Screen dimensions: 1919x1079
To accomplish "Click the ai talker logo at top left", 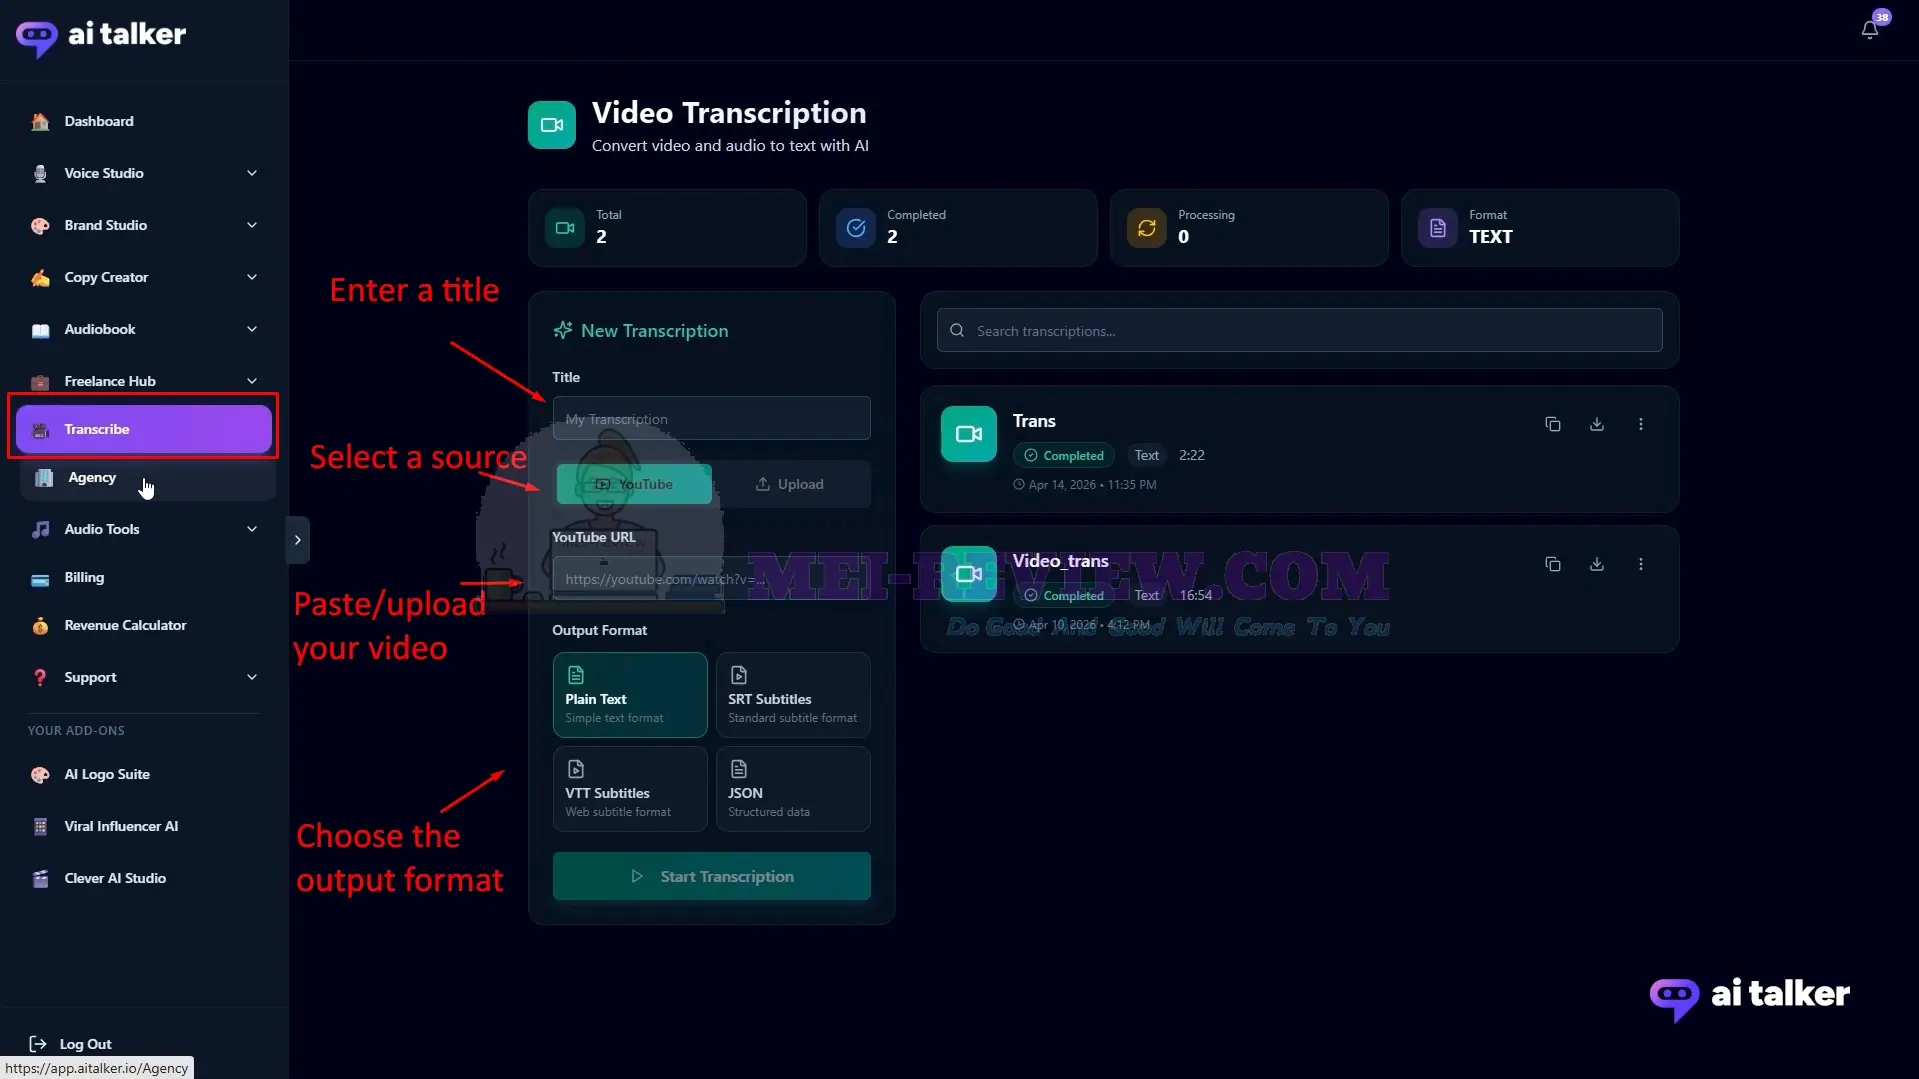I will click(x=101, y=36).
